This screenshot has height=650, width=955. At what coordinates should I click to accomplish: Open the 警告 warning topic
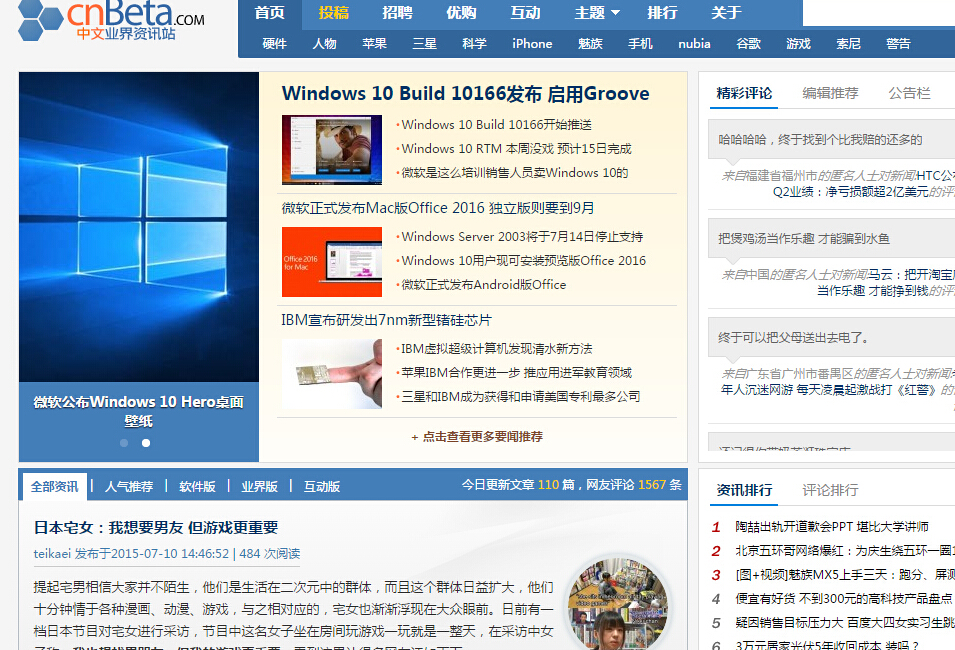pyautogui.click(x=898, y=44)
